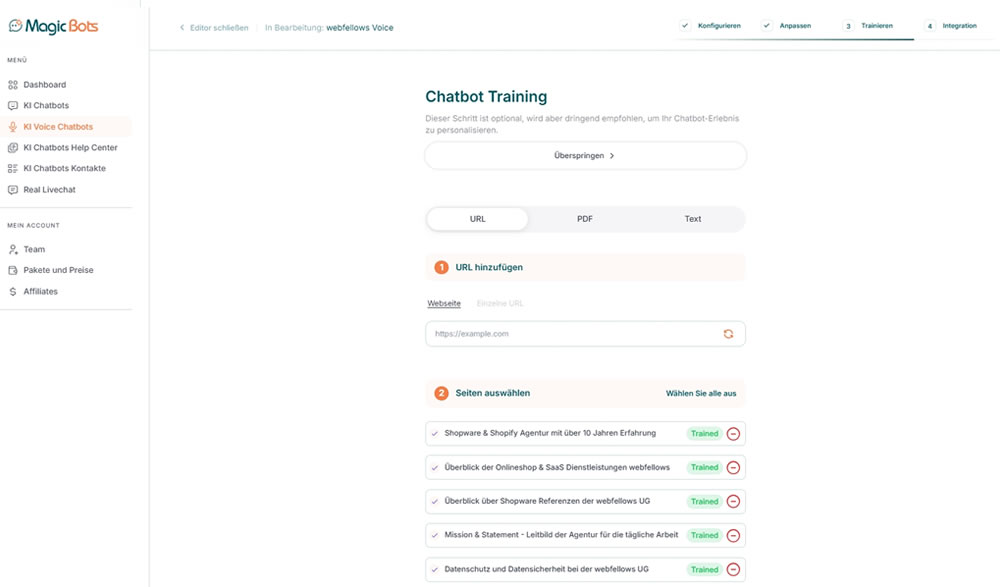
Task: Toggle checkbox for Mission & Statement page
Action: pos(435,535)
